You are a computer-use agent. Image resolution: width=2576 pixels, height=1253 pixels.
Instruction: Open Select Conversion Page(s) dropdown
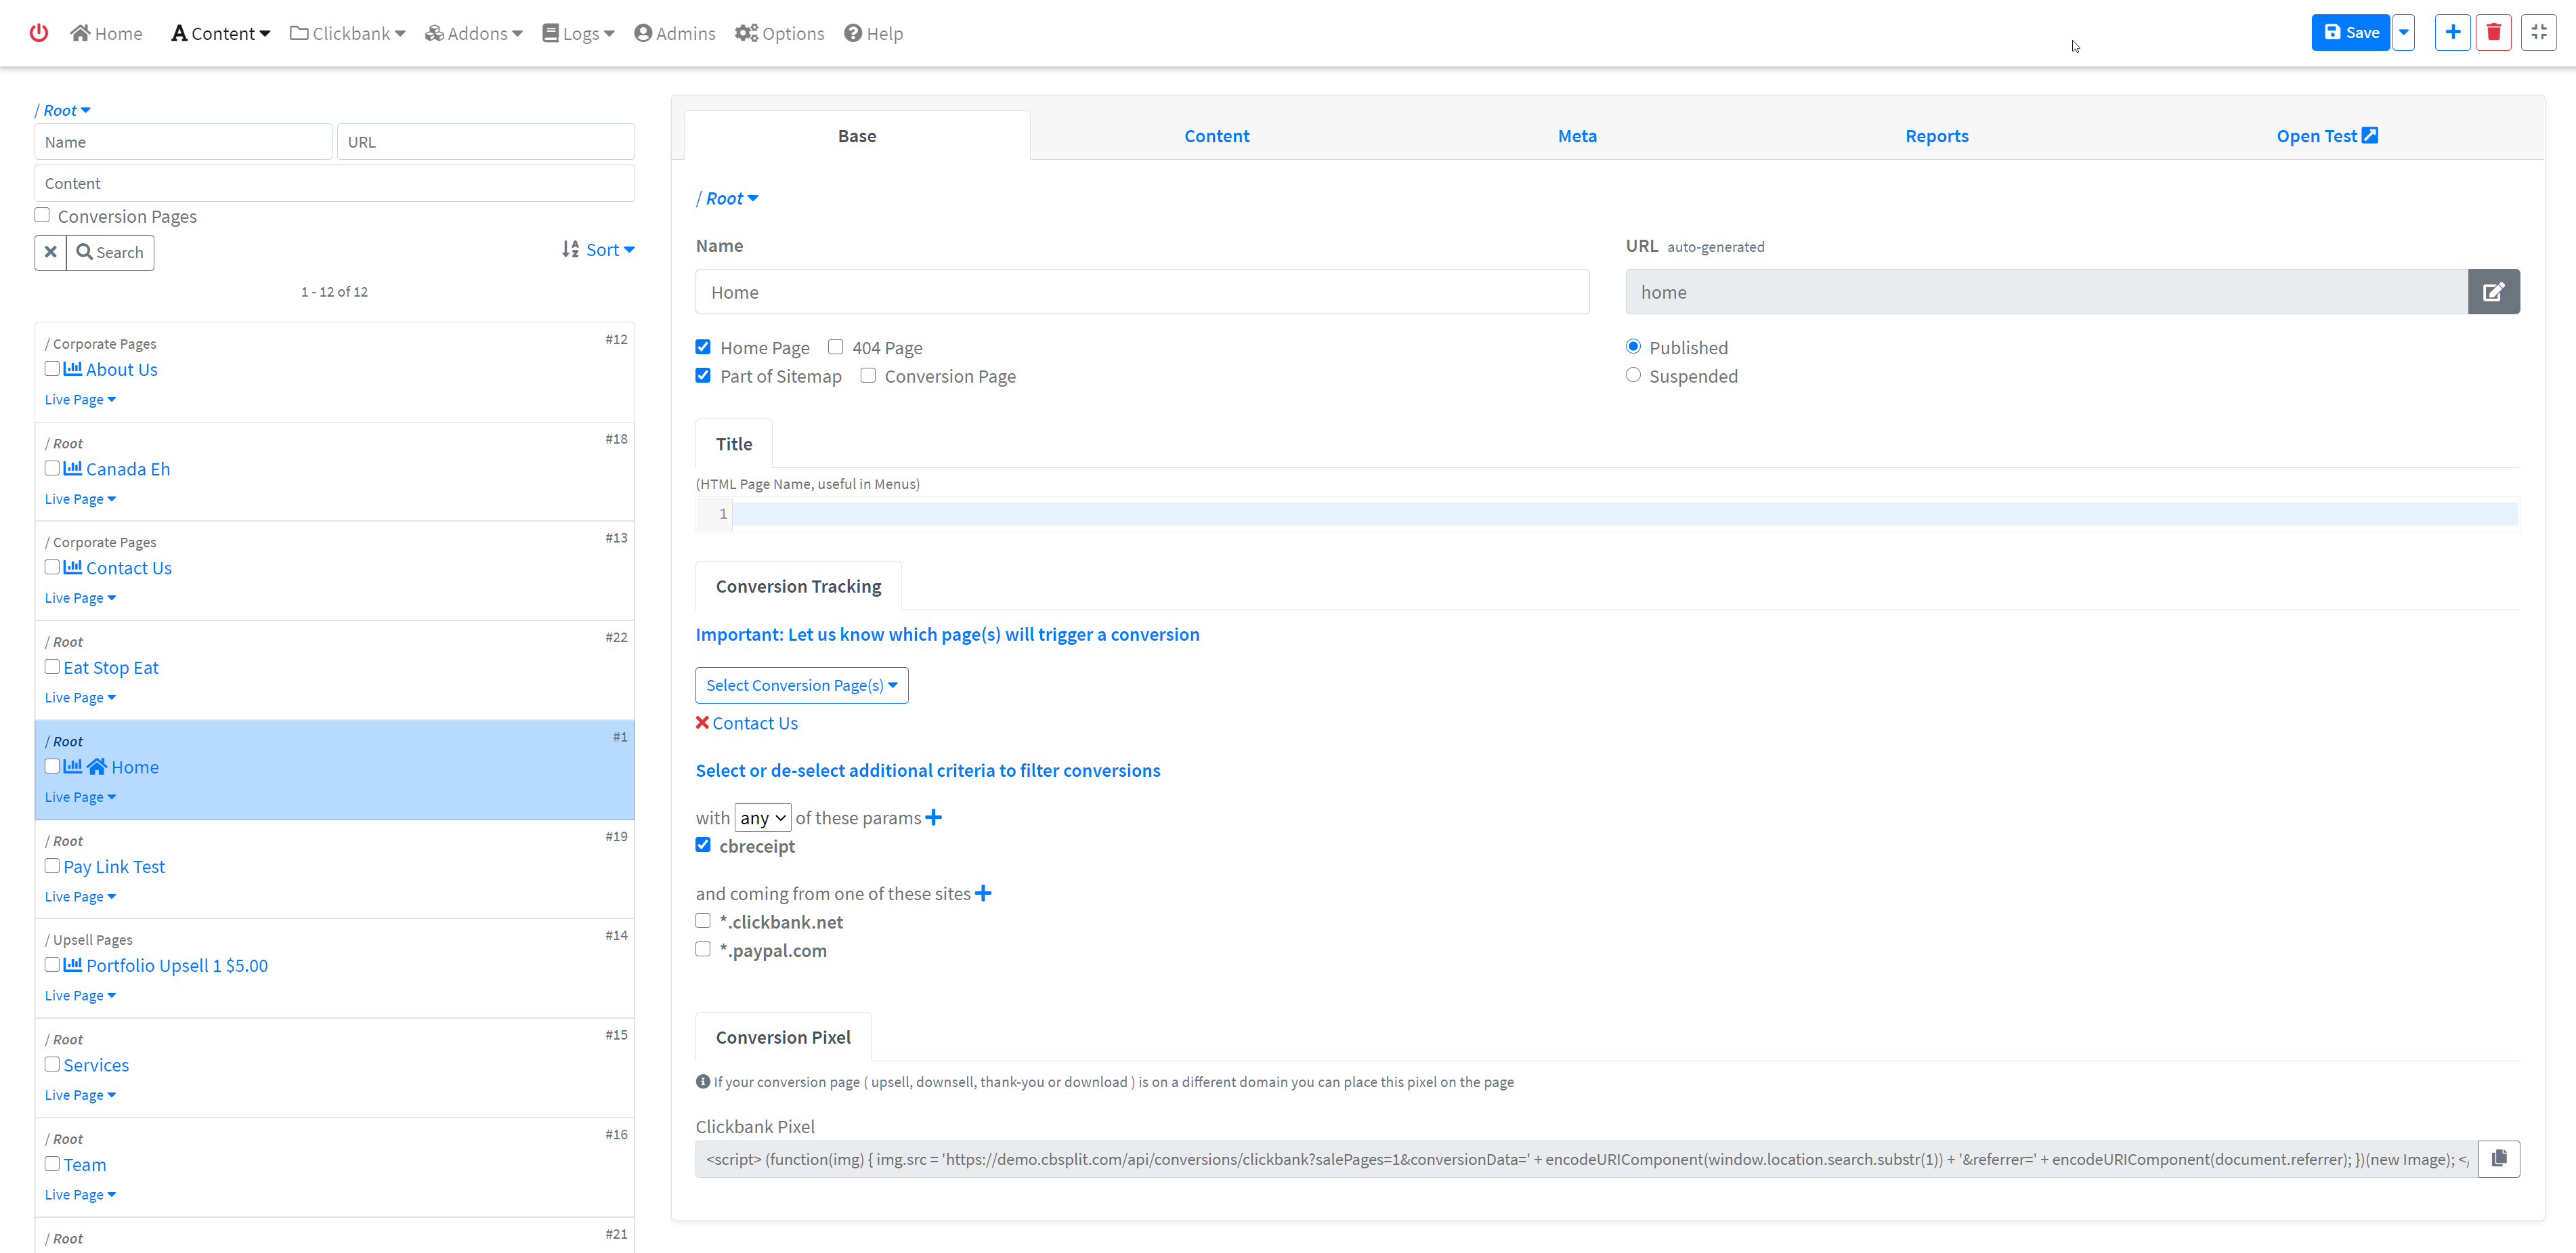click(x=801, y=685)
